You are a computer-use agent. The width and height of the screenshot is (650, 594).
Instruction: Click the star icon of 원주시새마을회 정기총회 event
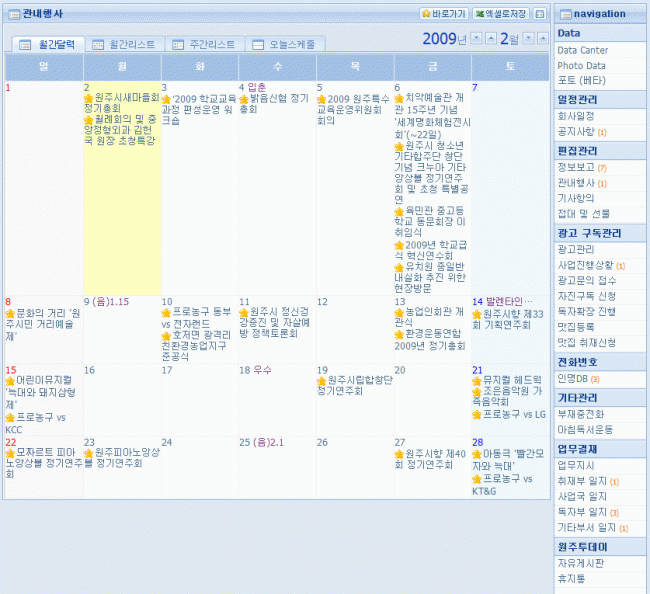pos(88,99)
